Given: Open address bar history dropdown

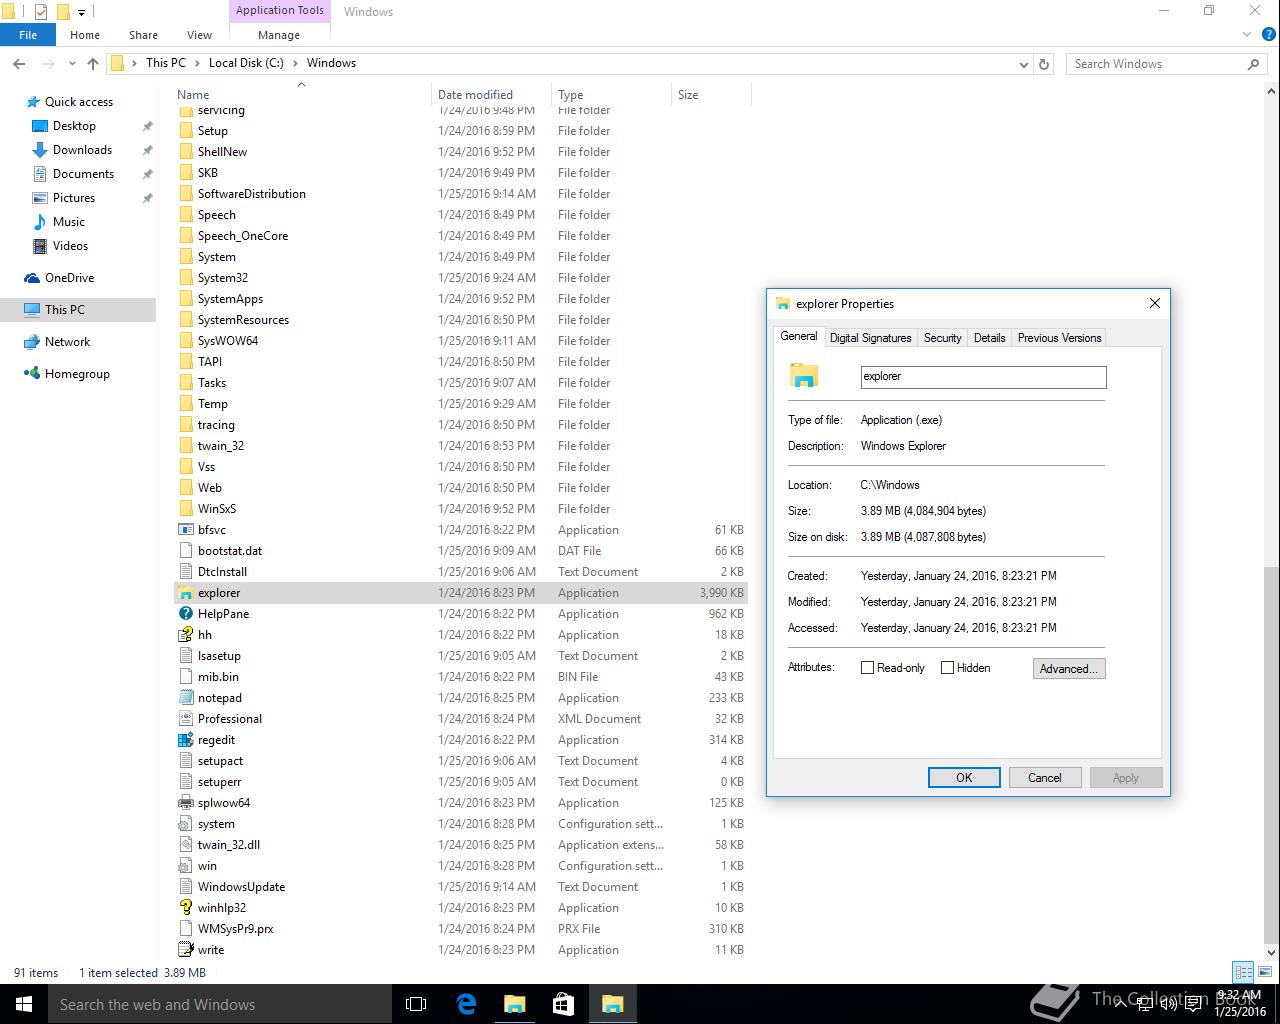Looking at the screenshot, I should (1023, 64).
